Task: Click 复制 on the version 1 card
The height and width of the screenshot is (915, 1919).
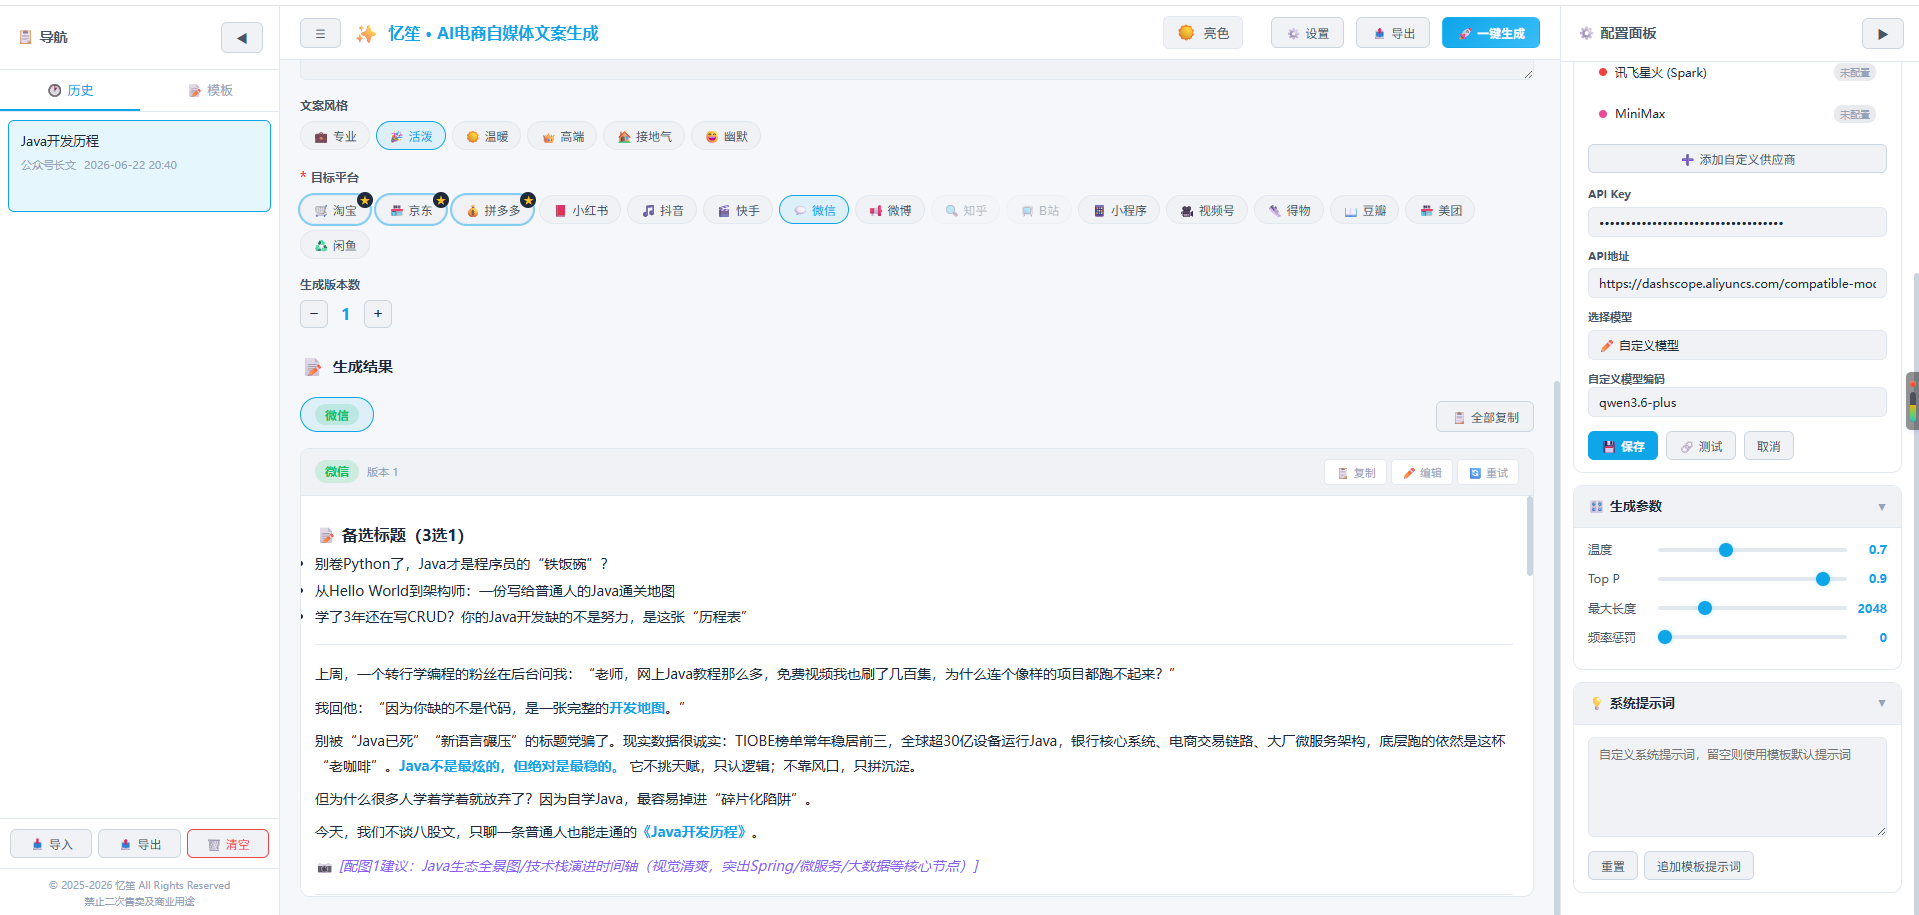Action: point(1355,472)
